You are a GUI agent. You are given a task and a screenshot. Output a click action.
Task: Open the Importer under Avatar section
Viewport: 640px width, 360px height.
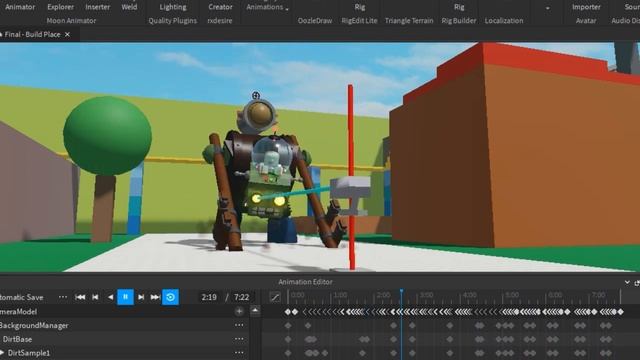click(586, 7)
